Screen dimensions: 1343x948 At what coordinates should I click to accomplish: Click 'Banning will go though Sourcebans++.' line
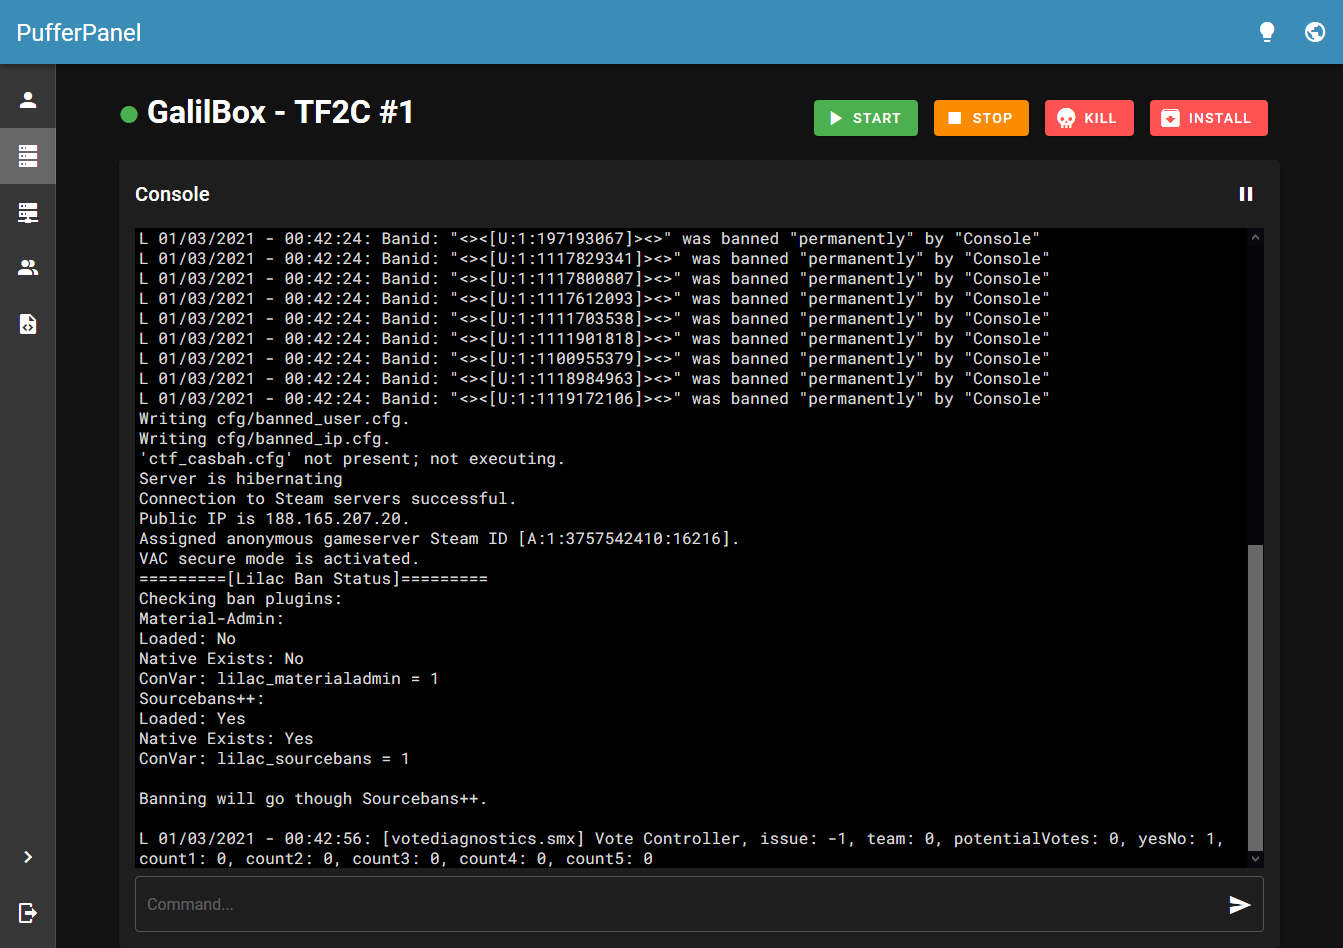[313, 798]
